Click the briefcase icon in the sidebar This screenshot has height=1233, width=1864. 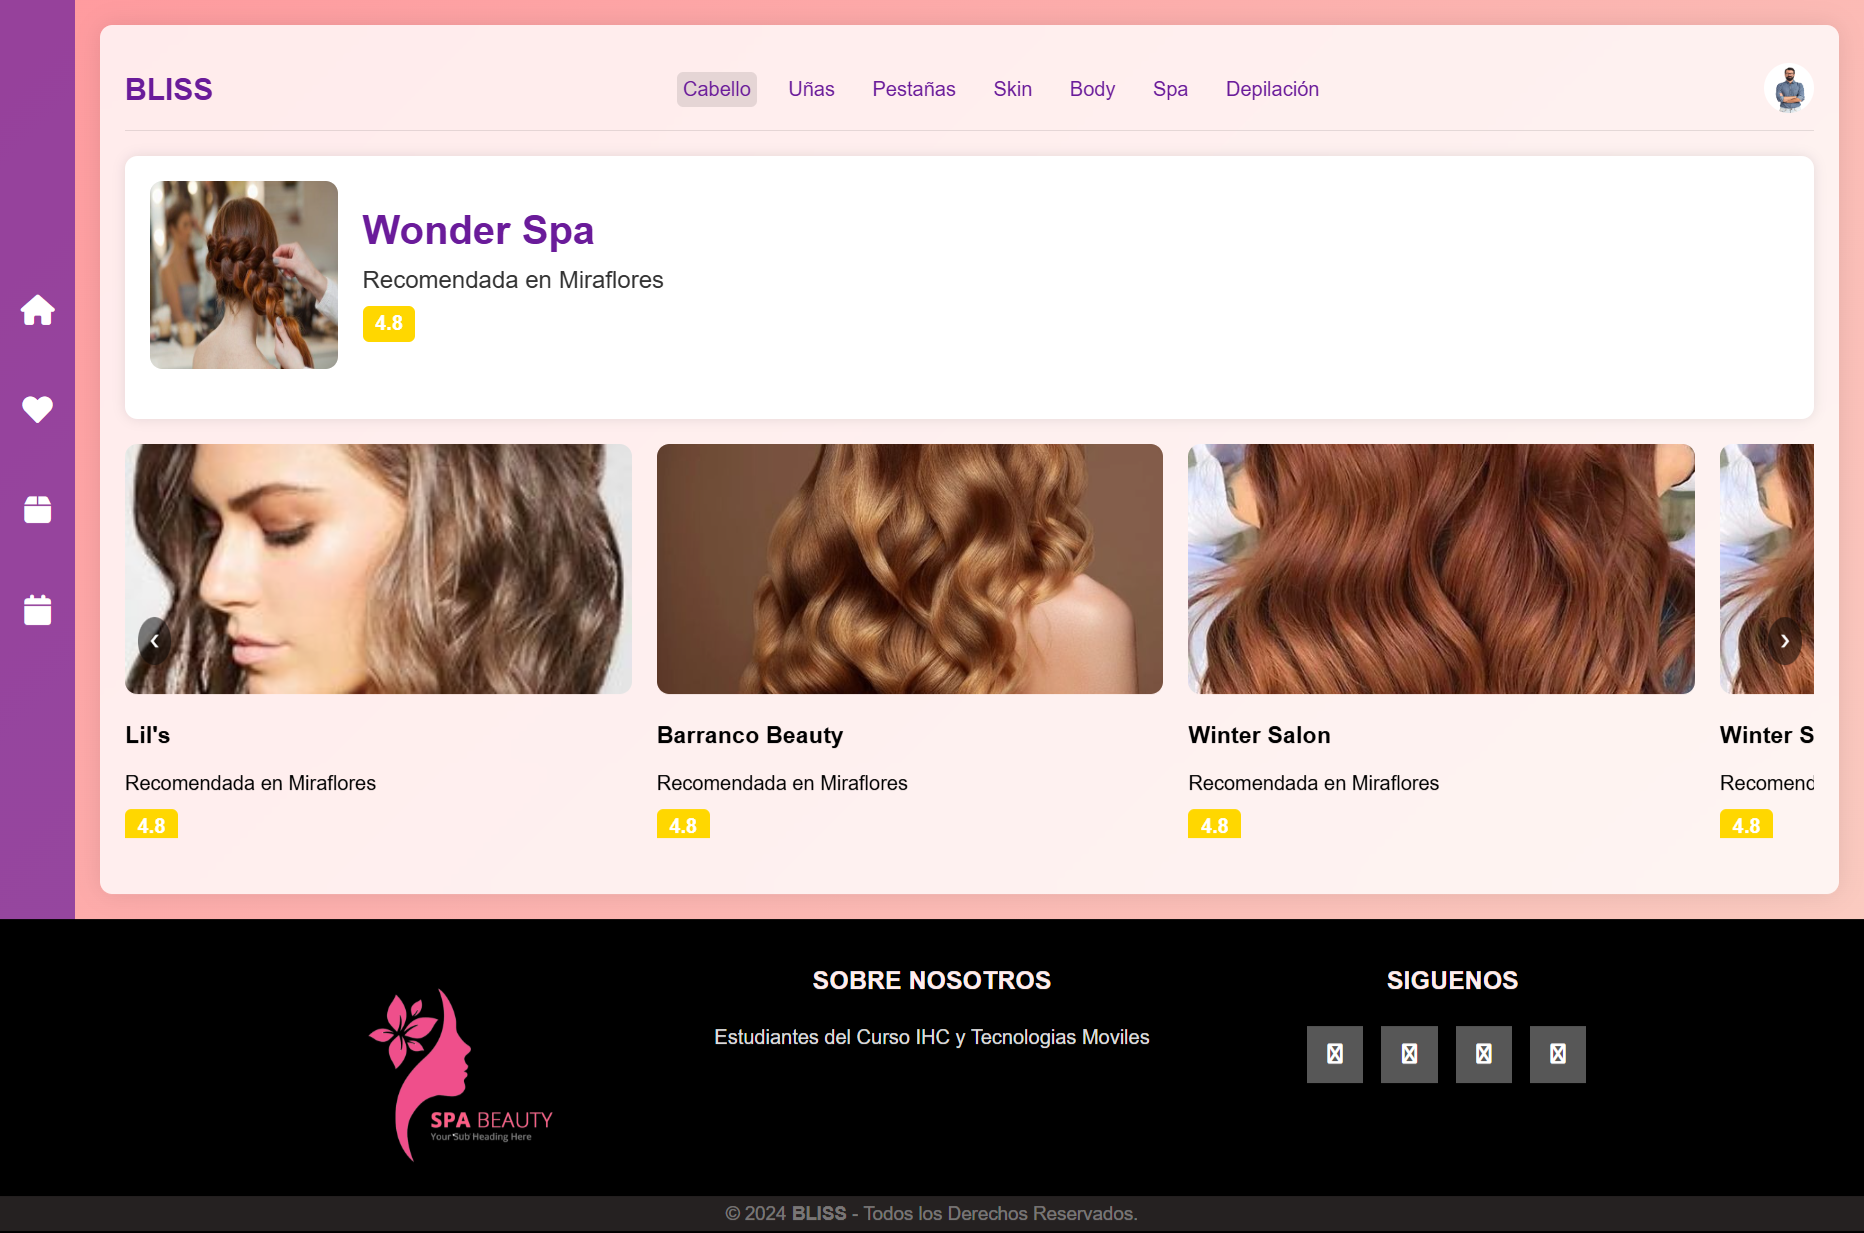[x=37, y=509]
